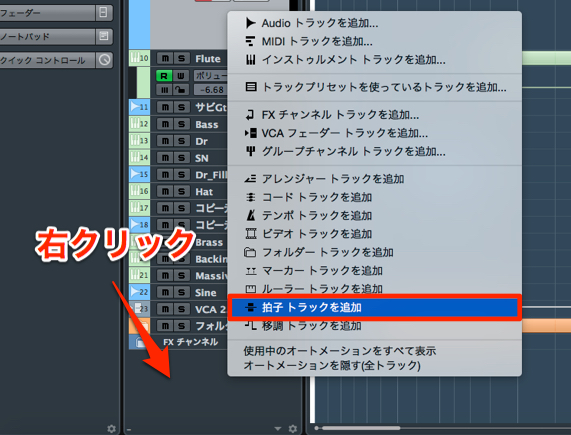Screen dimensions: 571x435
Task: Solo the サビGt track
Action: point(181,107)
